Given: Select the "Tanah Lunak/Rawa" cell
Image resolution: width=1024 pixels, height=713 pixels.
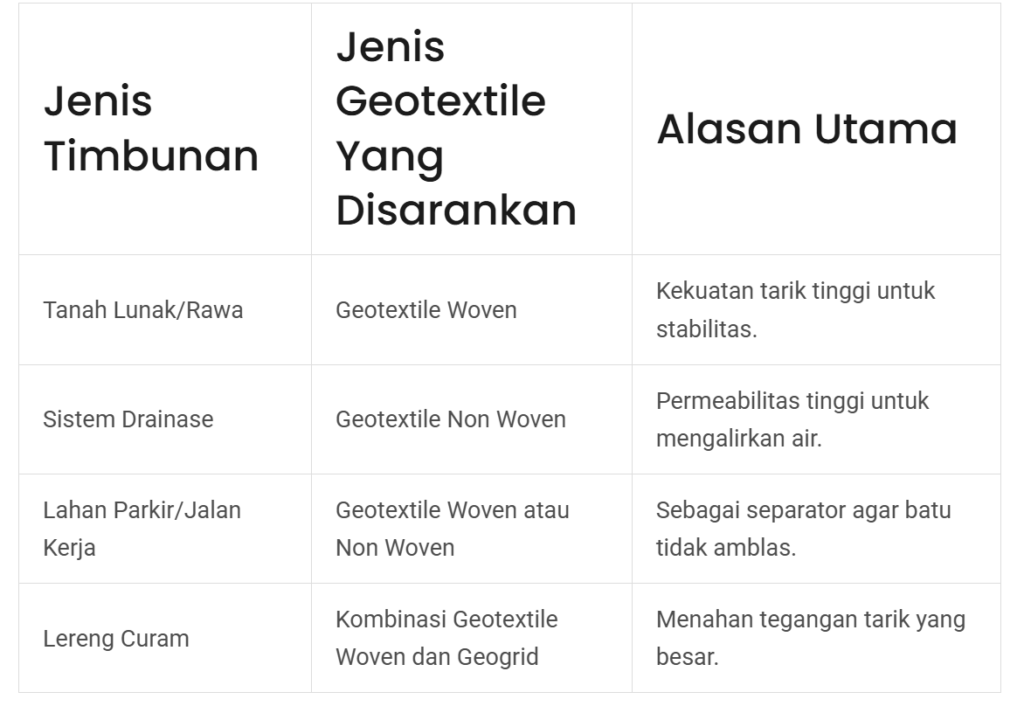Looking at the screenshot, I should point(143,310).
